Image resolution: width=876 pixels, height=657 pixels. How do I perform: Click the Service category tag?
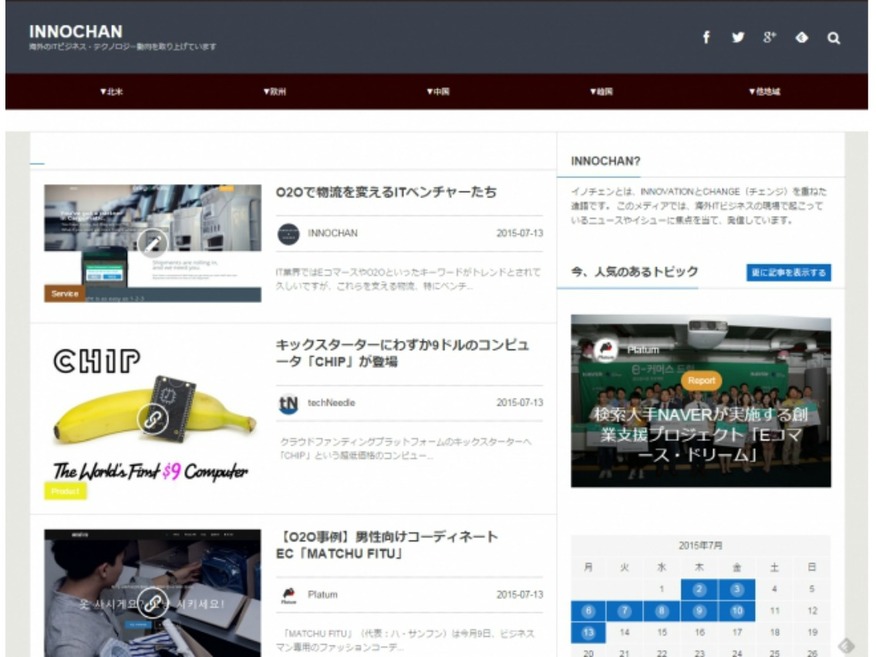[x=65, y=293]
